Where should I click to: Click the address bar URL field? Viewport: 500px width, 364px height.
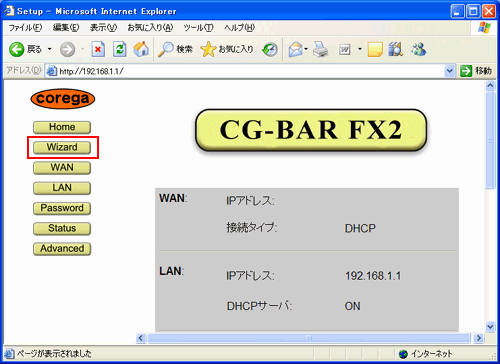coord(251,71)
